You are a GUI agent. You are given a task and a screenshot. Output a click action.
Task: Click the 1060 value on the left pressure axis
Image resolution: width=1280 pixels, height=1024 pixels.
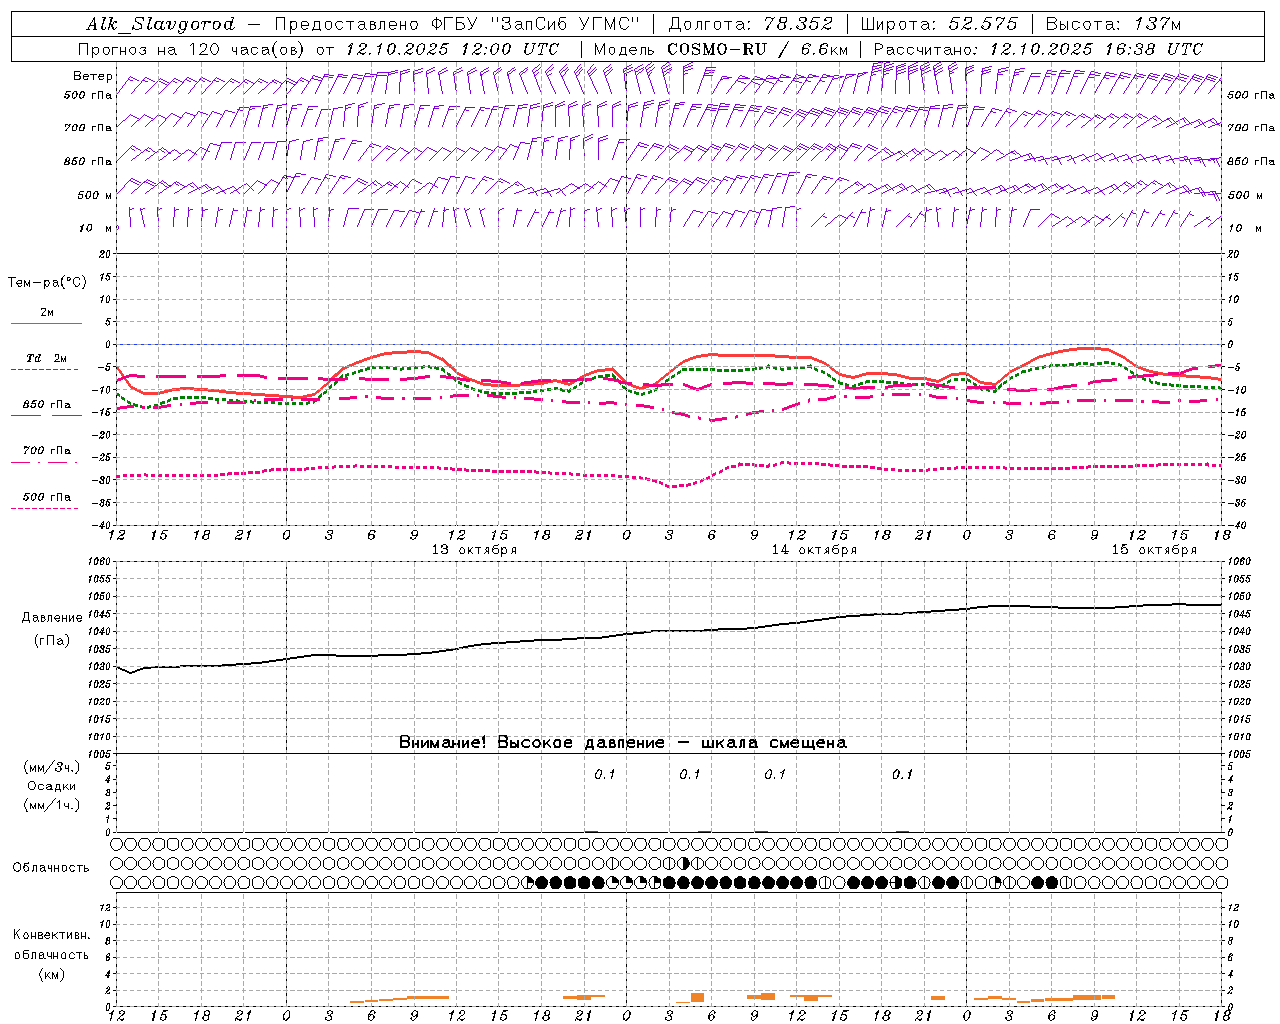(101, 562)
